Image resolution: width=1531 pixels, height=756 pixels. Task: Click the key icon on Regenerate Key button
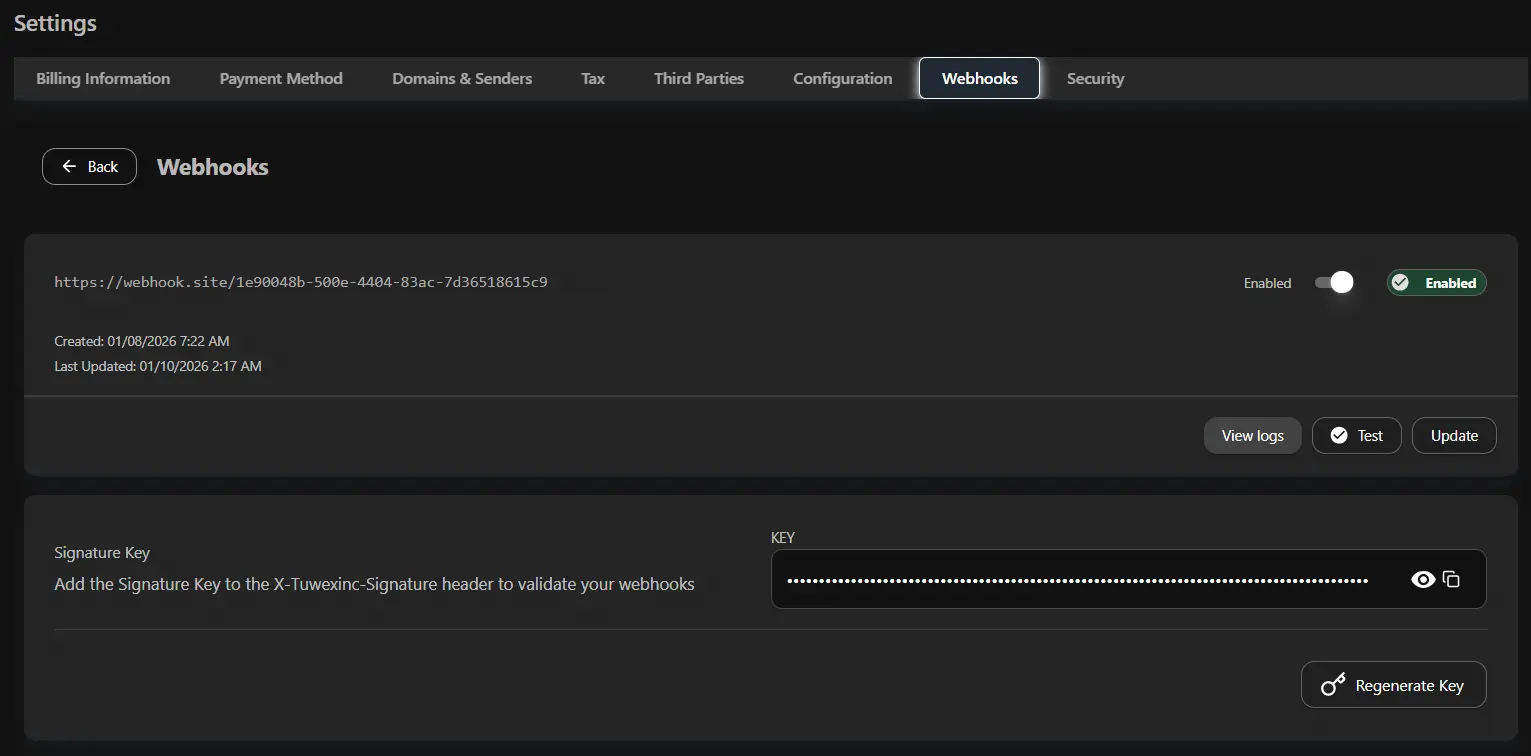coord(1333,684)
